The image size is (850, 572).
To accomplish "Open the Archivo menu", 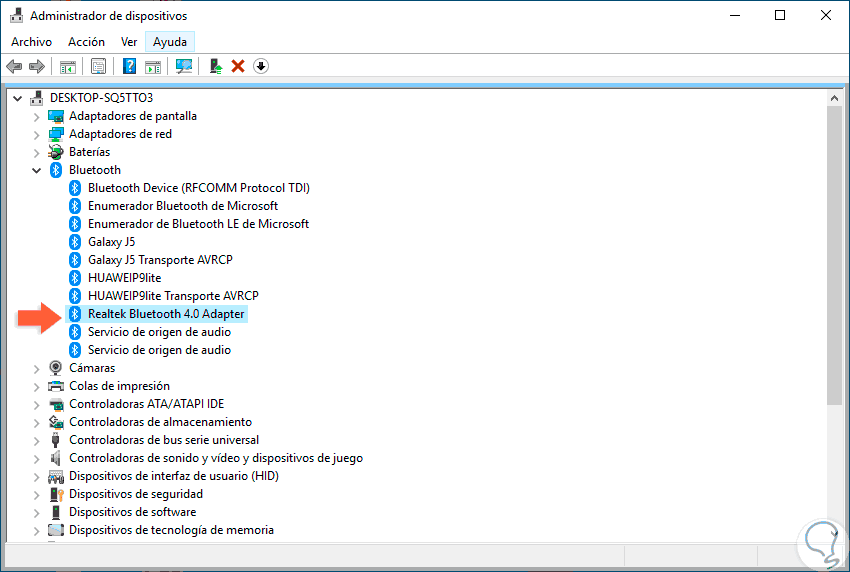I will click(31, 42).
